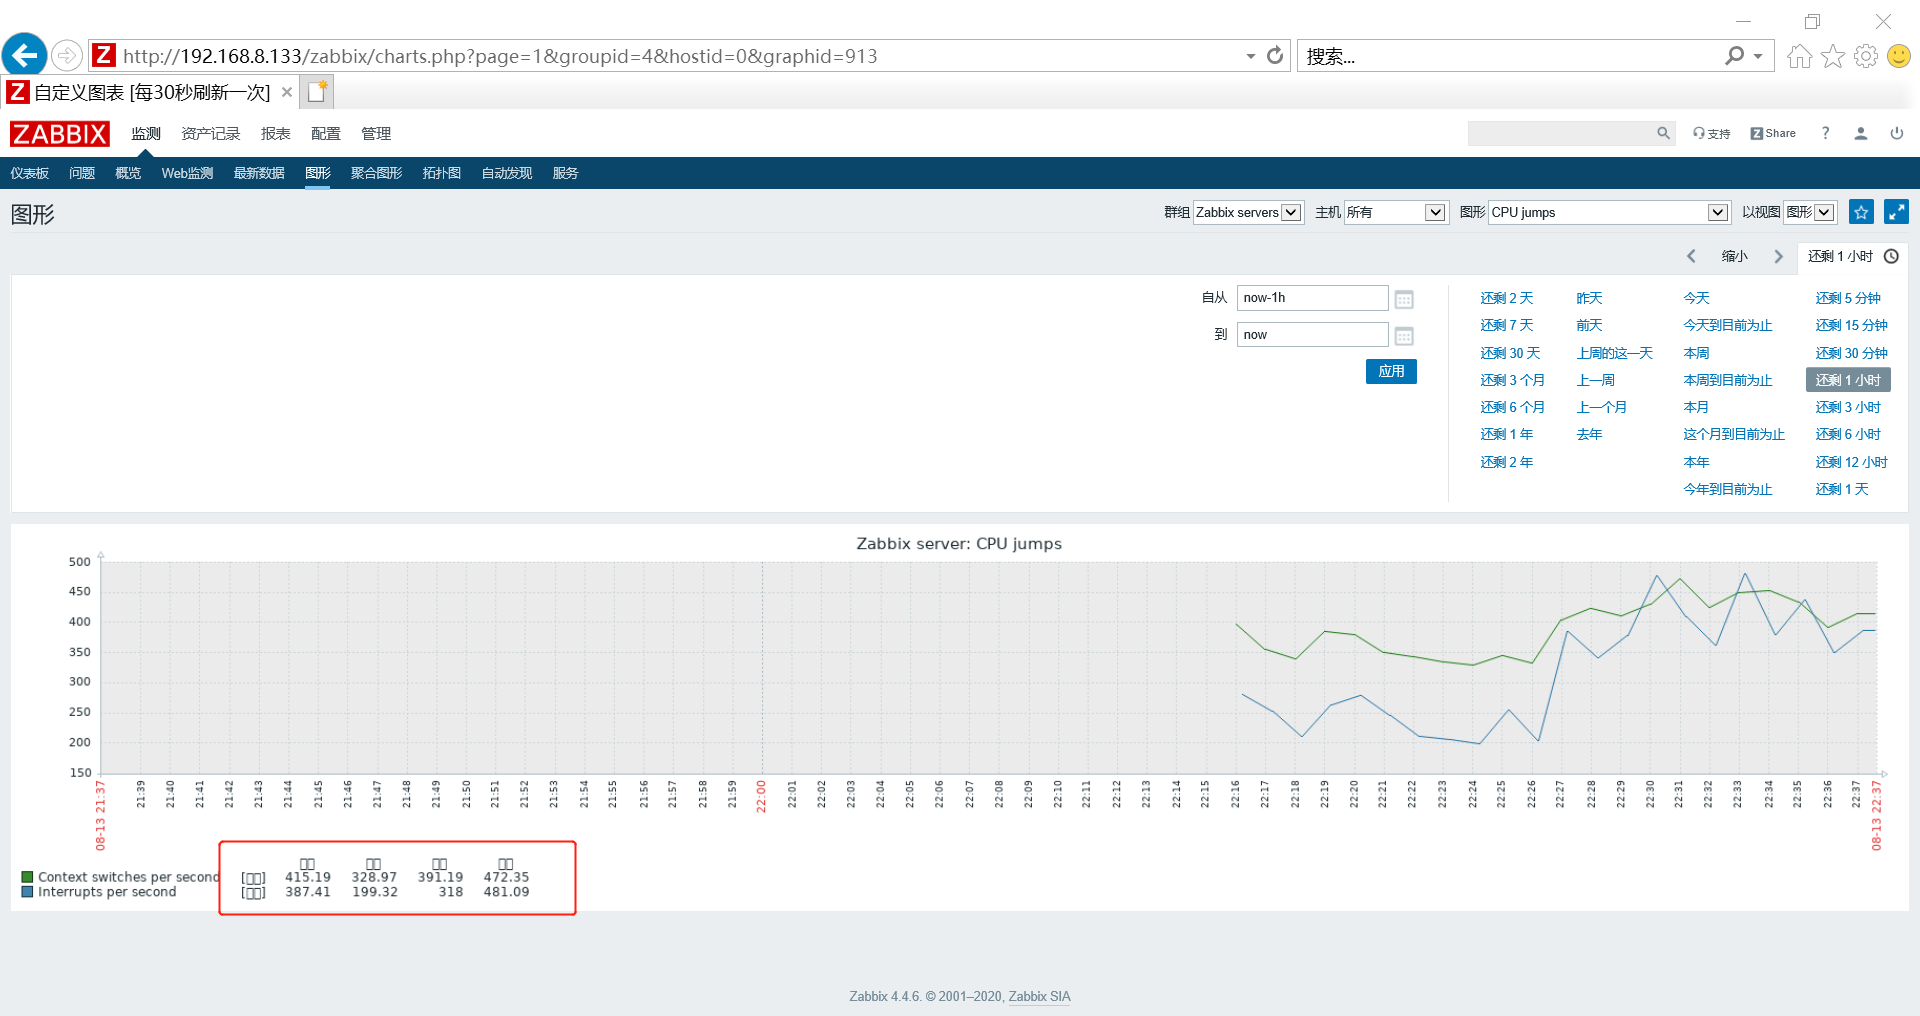Click the Zabbix search magnifier icon

1663,133
